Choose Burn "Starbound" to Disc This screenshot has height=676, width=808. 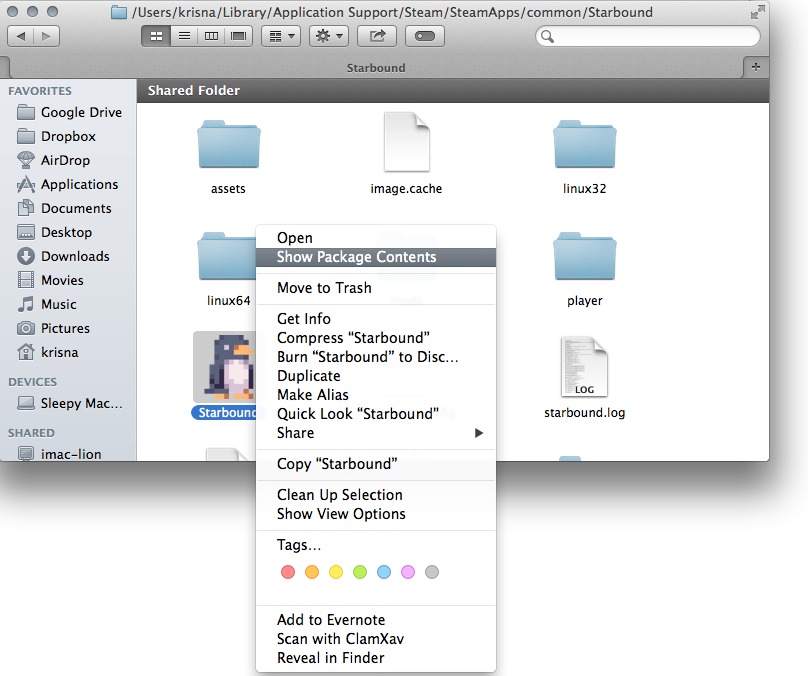[x=376, y=357]
